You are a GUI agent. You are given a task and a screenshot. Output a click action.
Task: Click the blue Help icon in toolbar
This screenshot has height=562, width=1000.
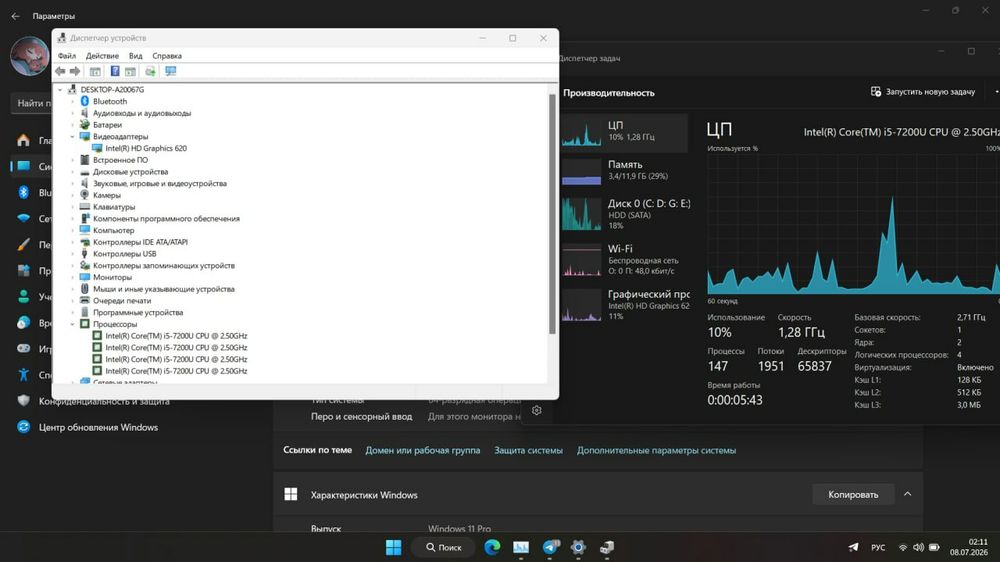[x=115, y=71]
